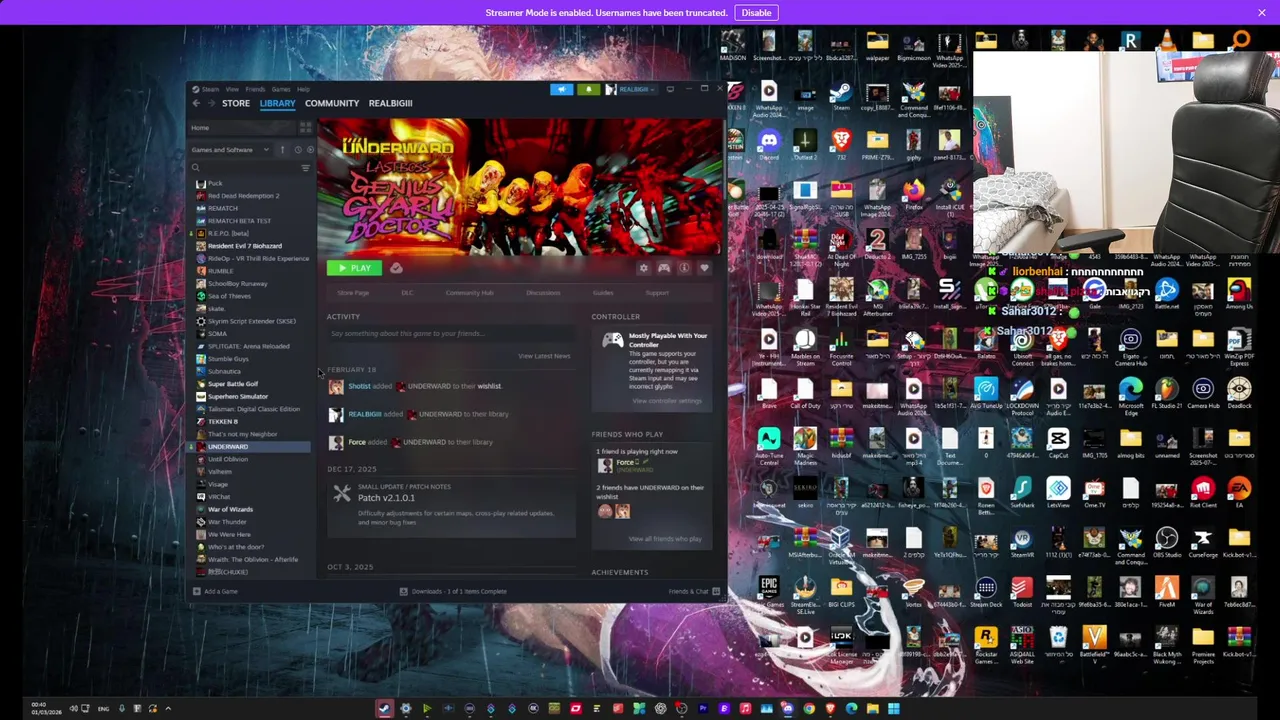Open the Games menu
The image size is (1280, 720).
[x=281, y=89]
